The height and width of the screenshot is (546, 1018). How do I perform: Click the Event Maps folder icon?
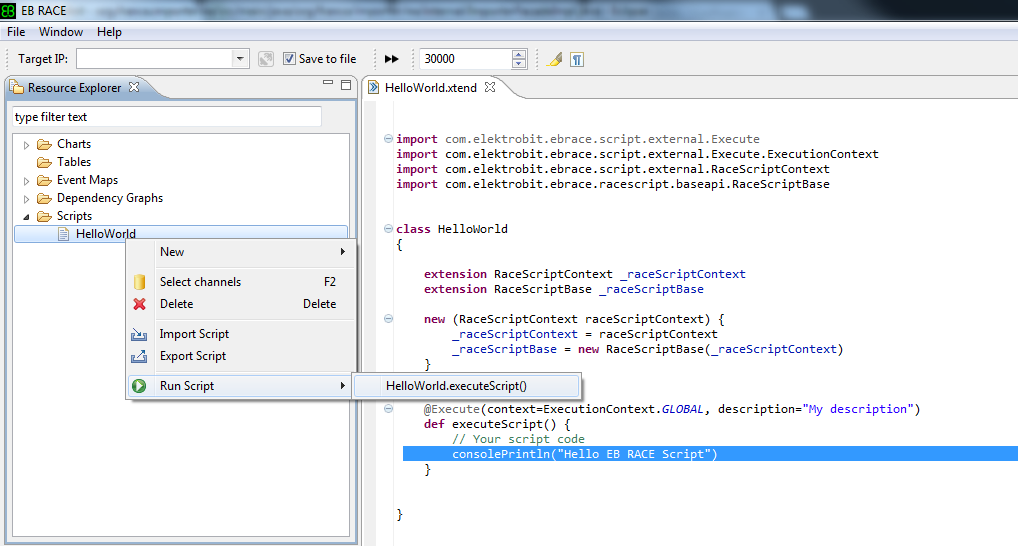pyautogui.click(x=44, y=180)
